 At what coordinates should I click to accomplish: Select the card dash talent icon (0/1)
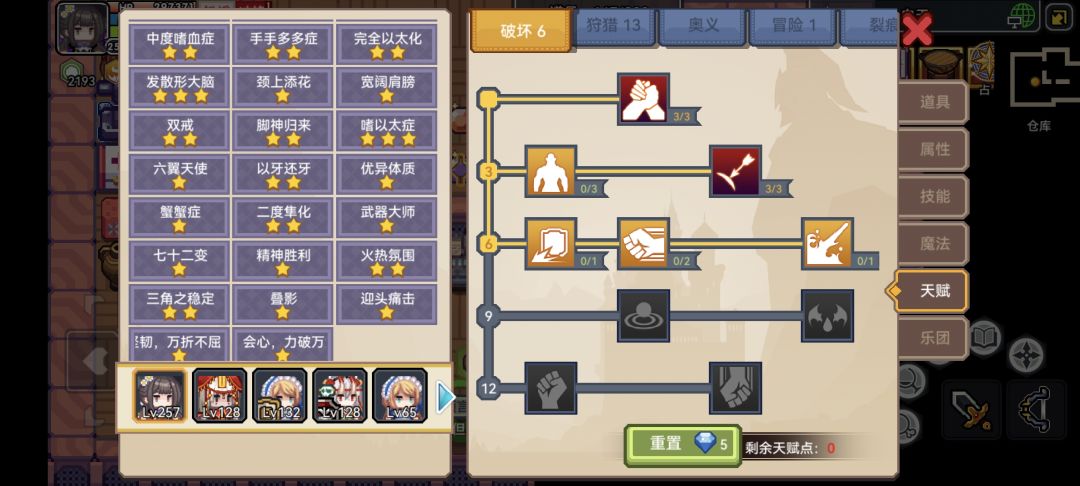click(x=551, y=244)
